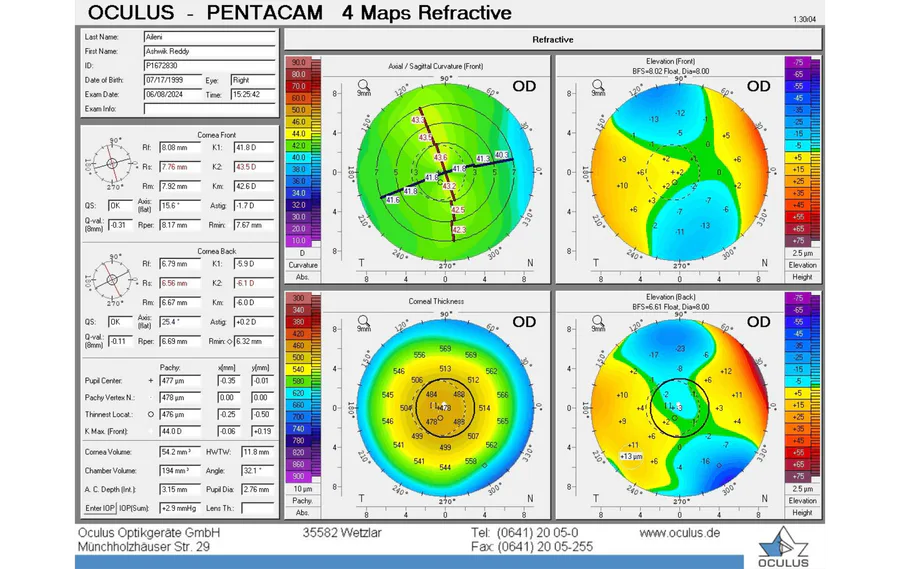Click the D unit label below the curvature scale

coord(303,253)
